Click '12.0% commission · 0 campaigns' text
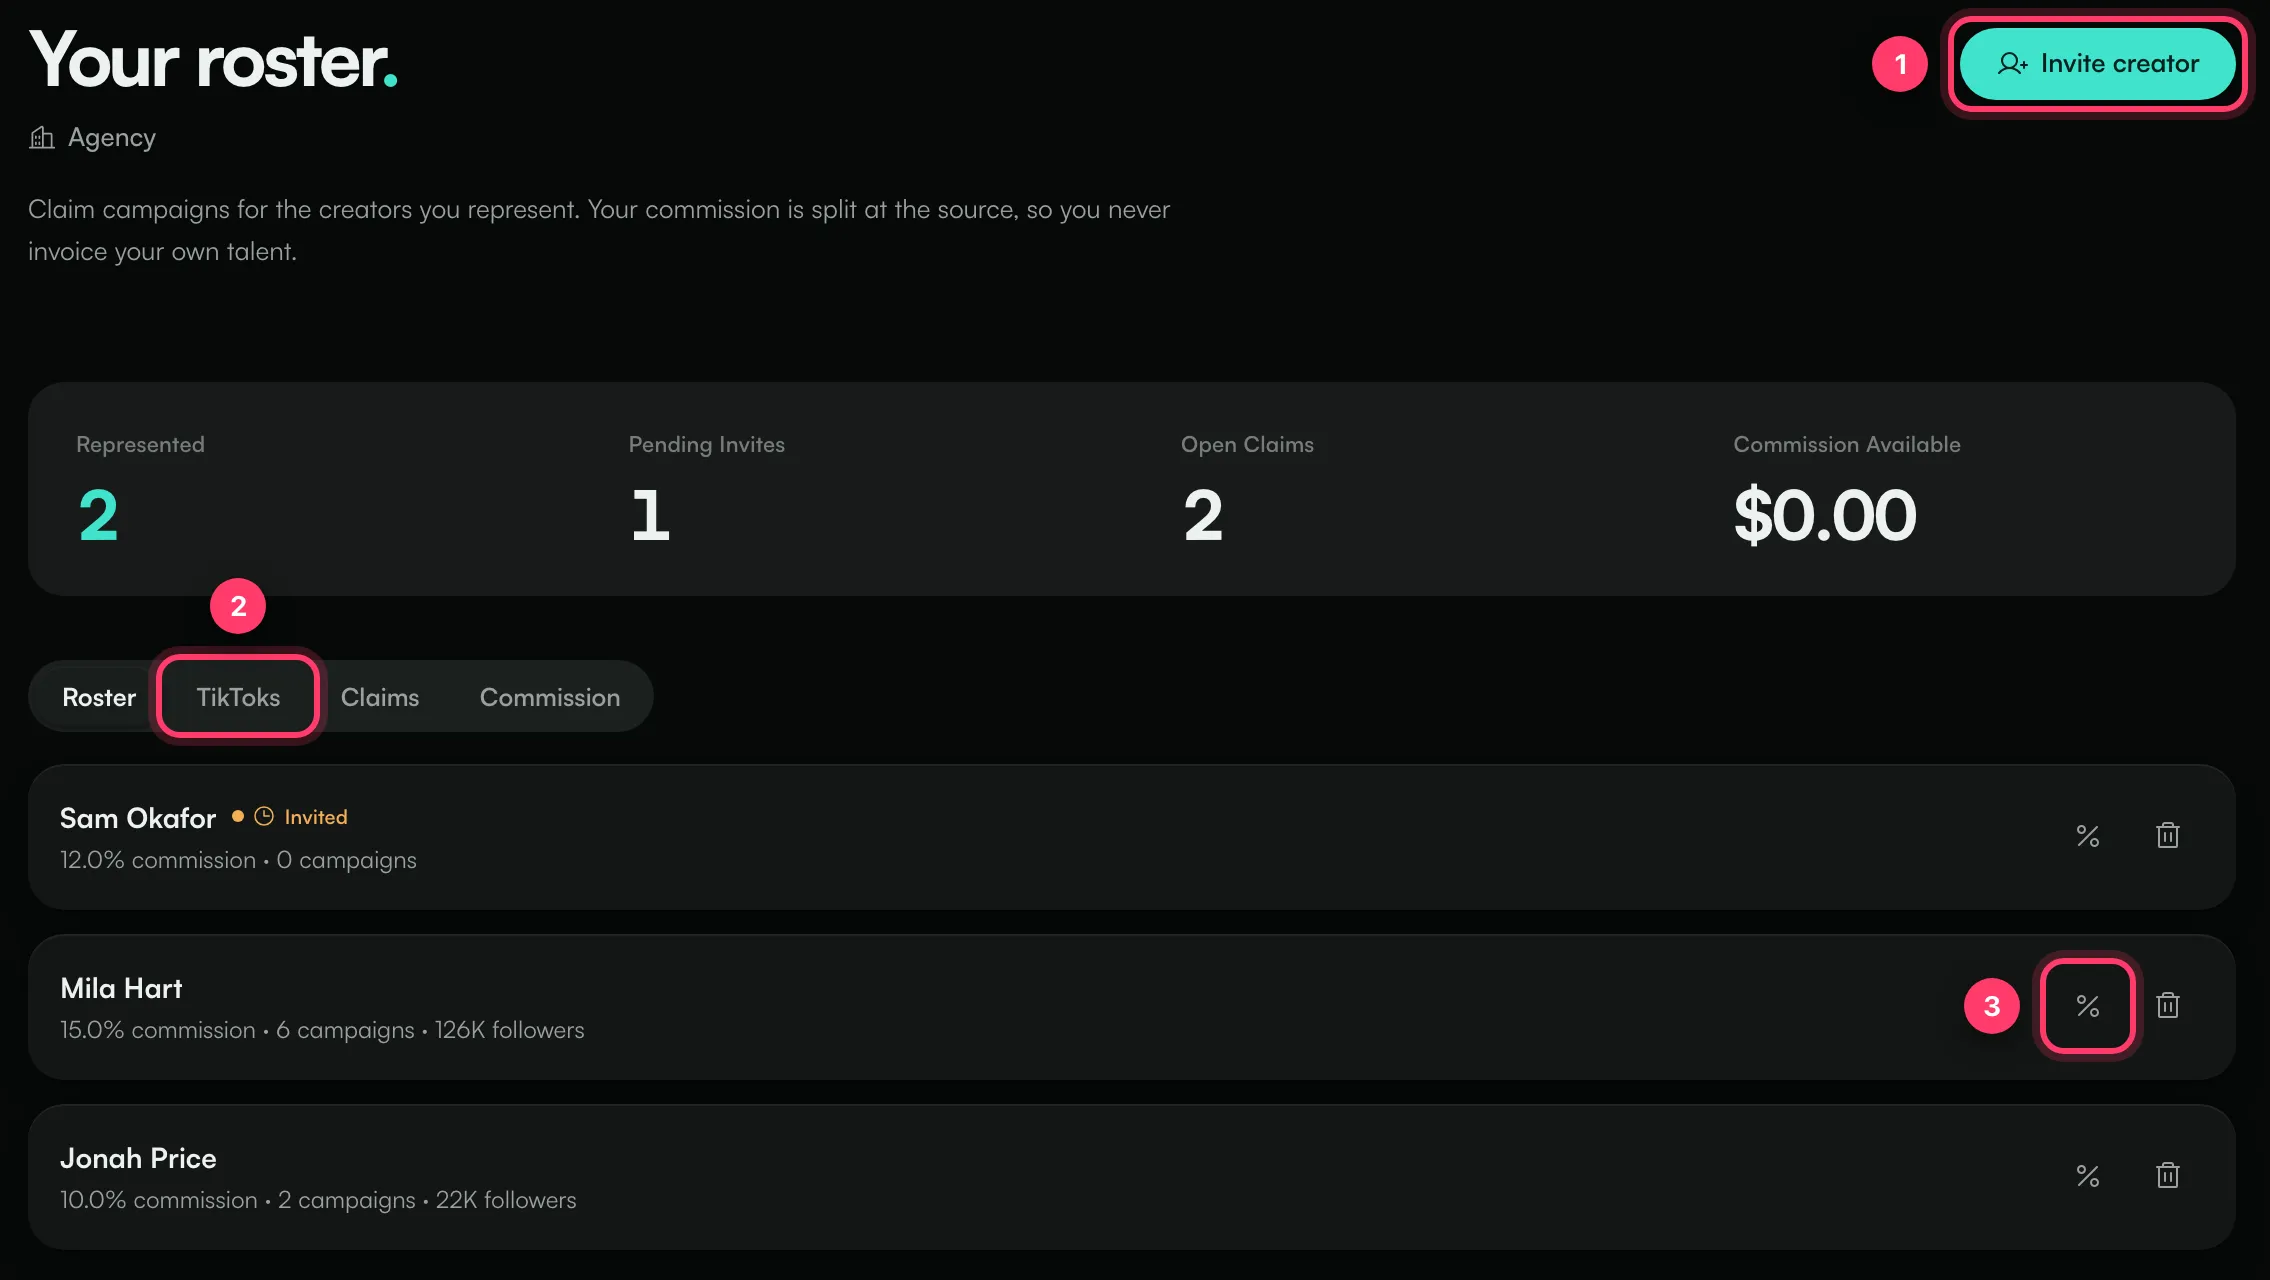 238,860
